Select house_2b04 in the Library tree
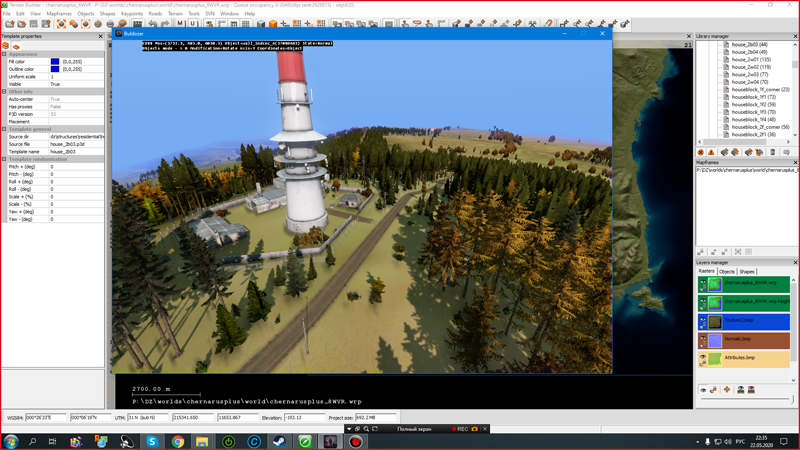 [x=749, y=52]
